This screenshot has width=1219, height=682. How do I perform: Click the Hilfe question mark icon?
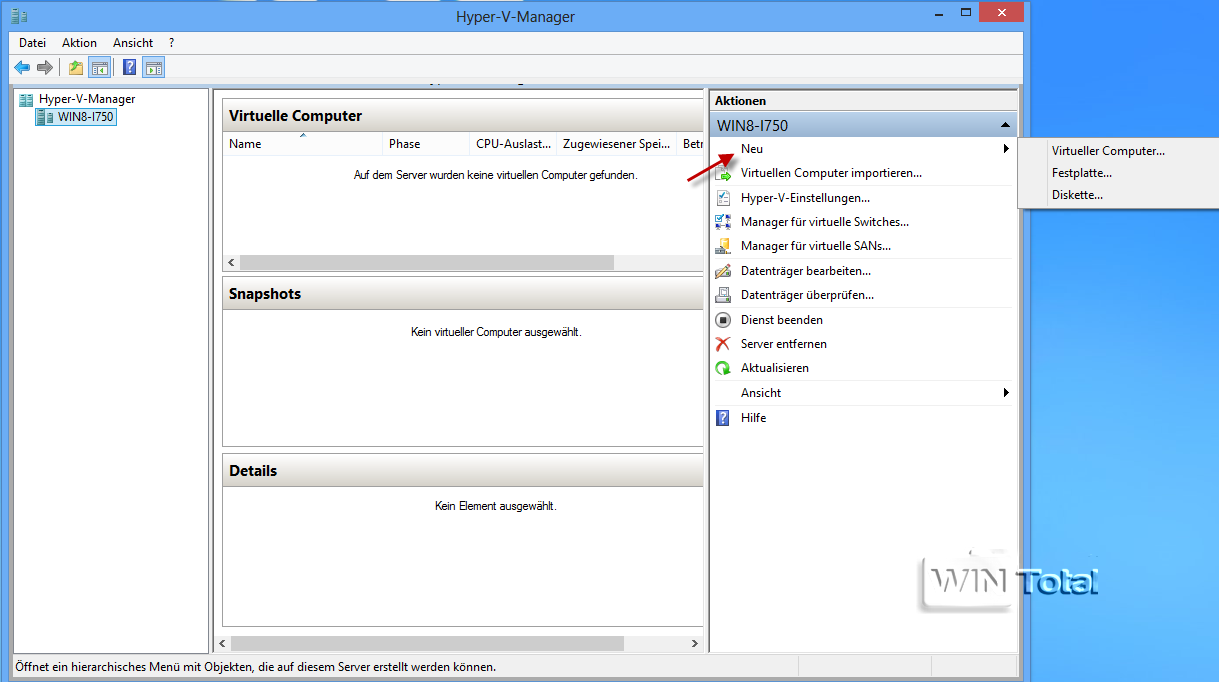tap(723, 418)
